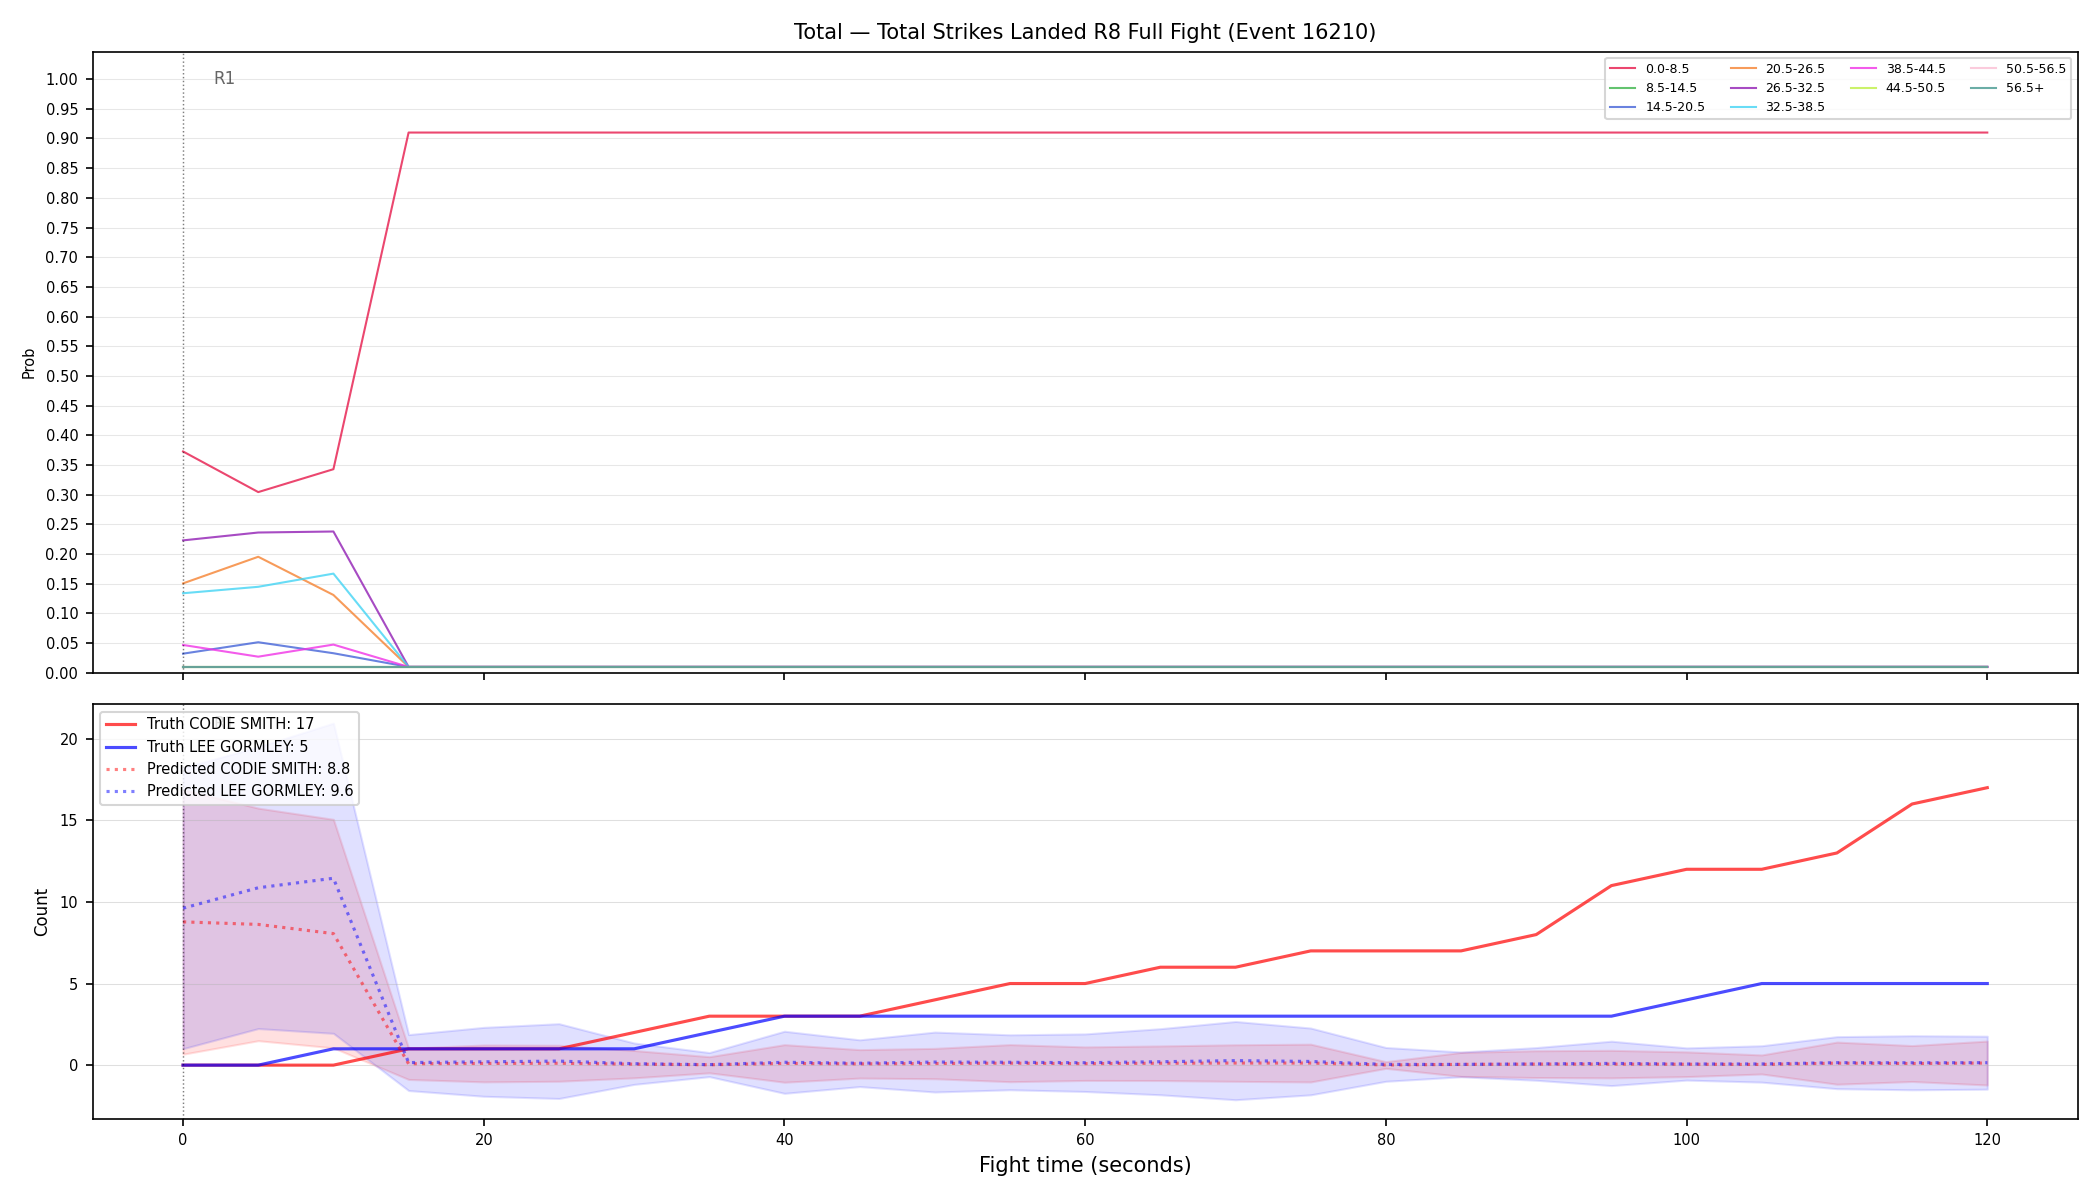The image size is (2100, 1200).
Task: Click the R1 round marker label
Action: (224, 78)
